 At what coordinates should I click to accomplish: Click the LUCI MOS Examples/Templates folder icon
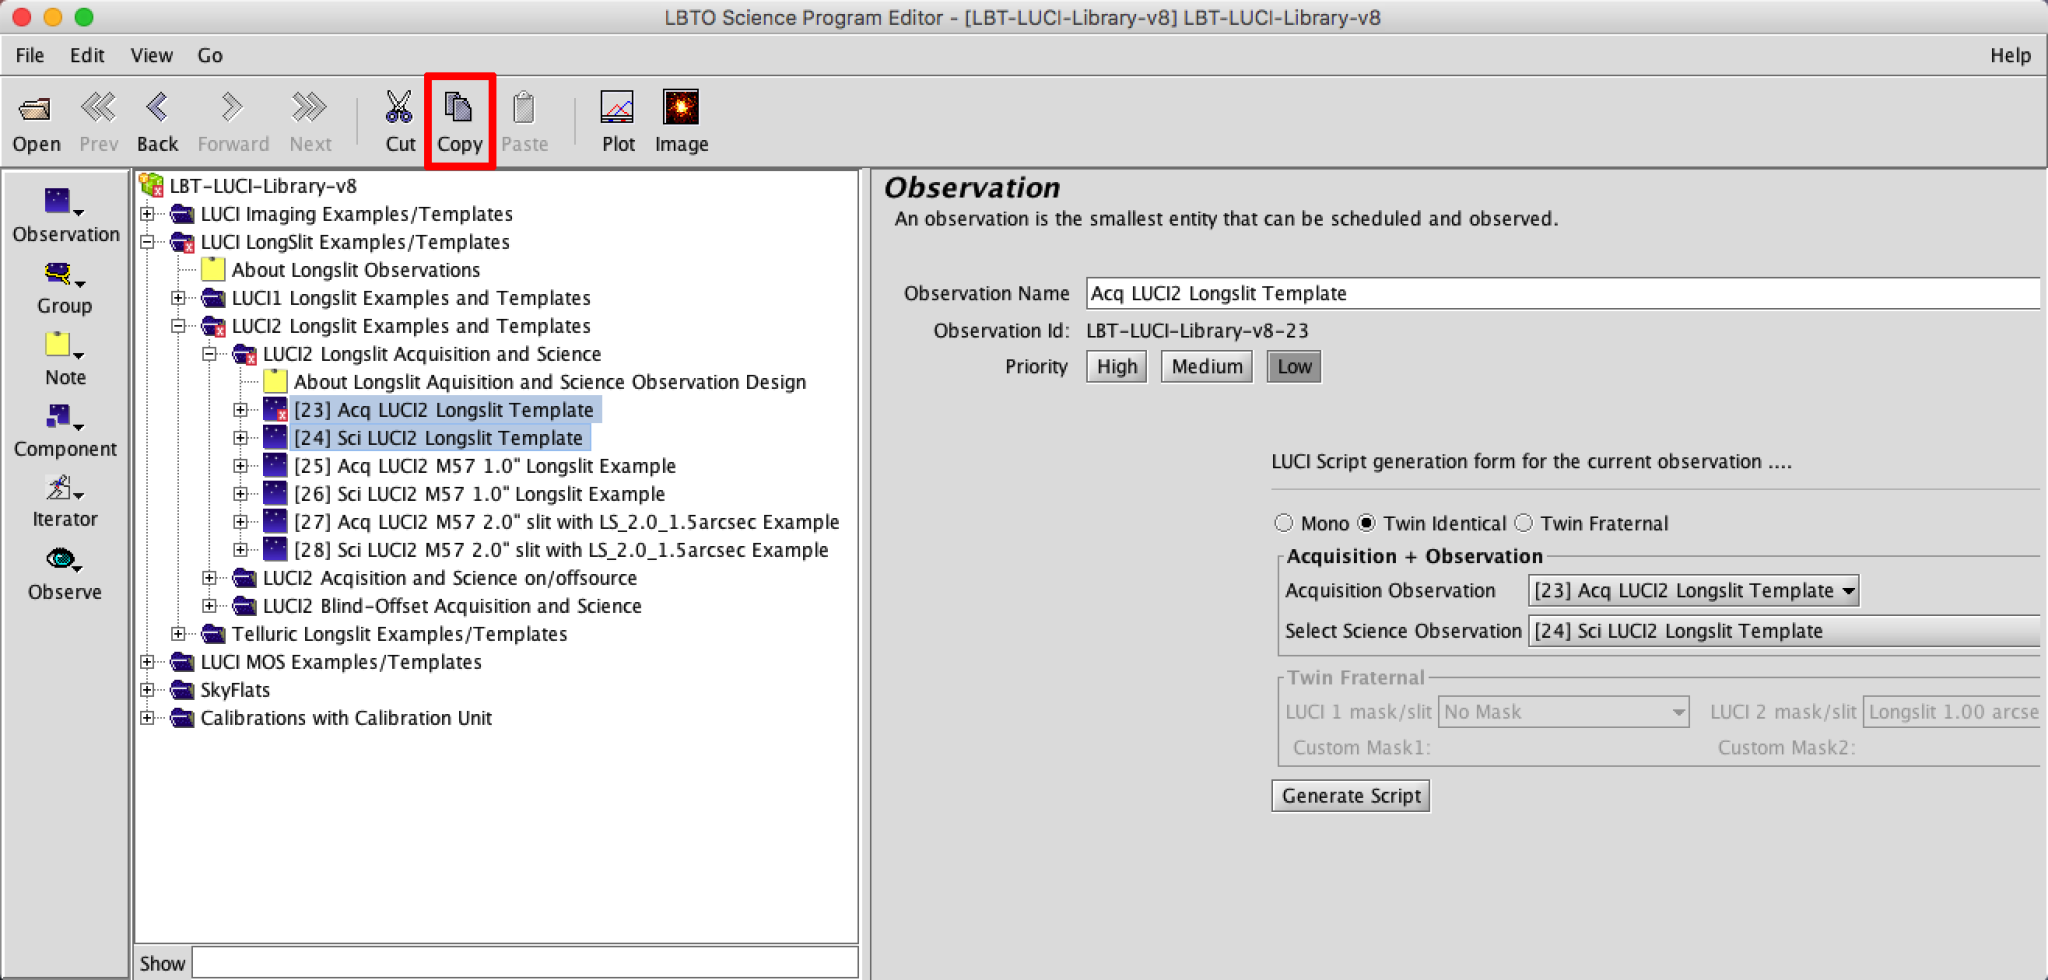(x=182, y=662)
